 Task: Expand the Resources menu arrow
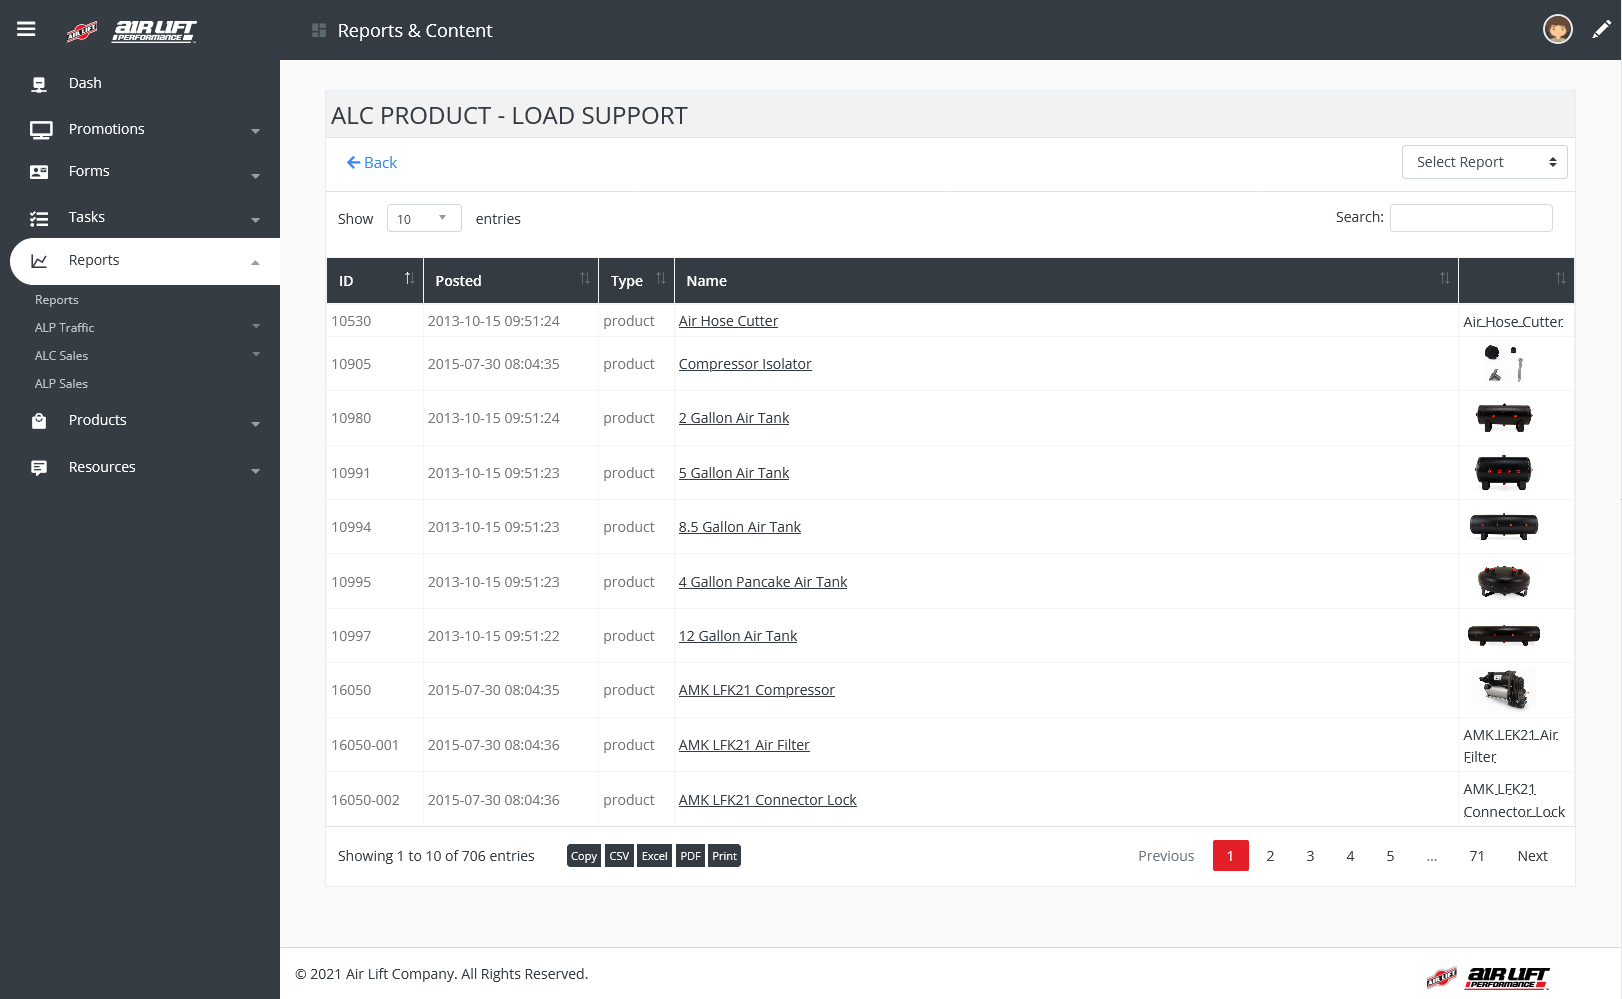[x=255, y=471]
